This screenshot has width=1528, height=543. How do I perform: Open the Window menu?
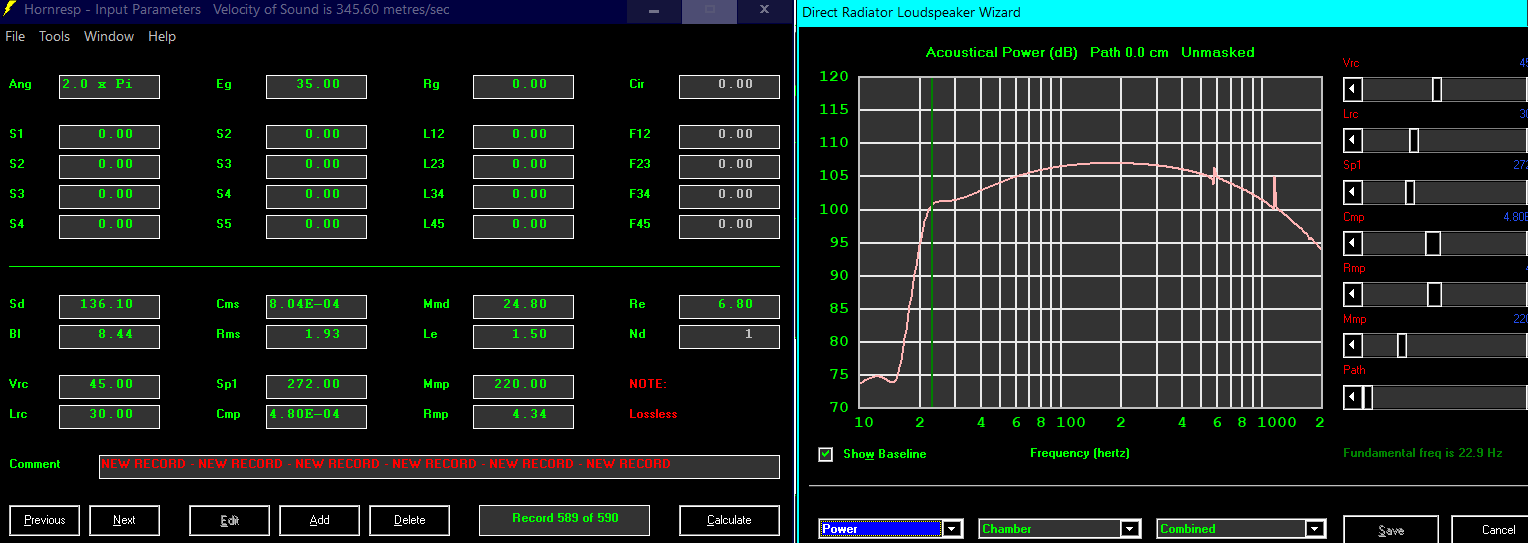click(x=109, y=36)
